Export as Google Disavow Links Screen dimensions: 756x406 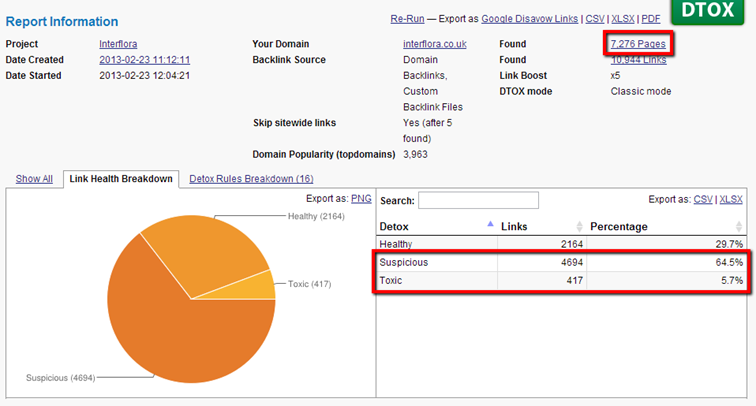tap(527, 19)
